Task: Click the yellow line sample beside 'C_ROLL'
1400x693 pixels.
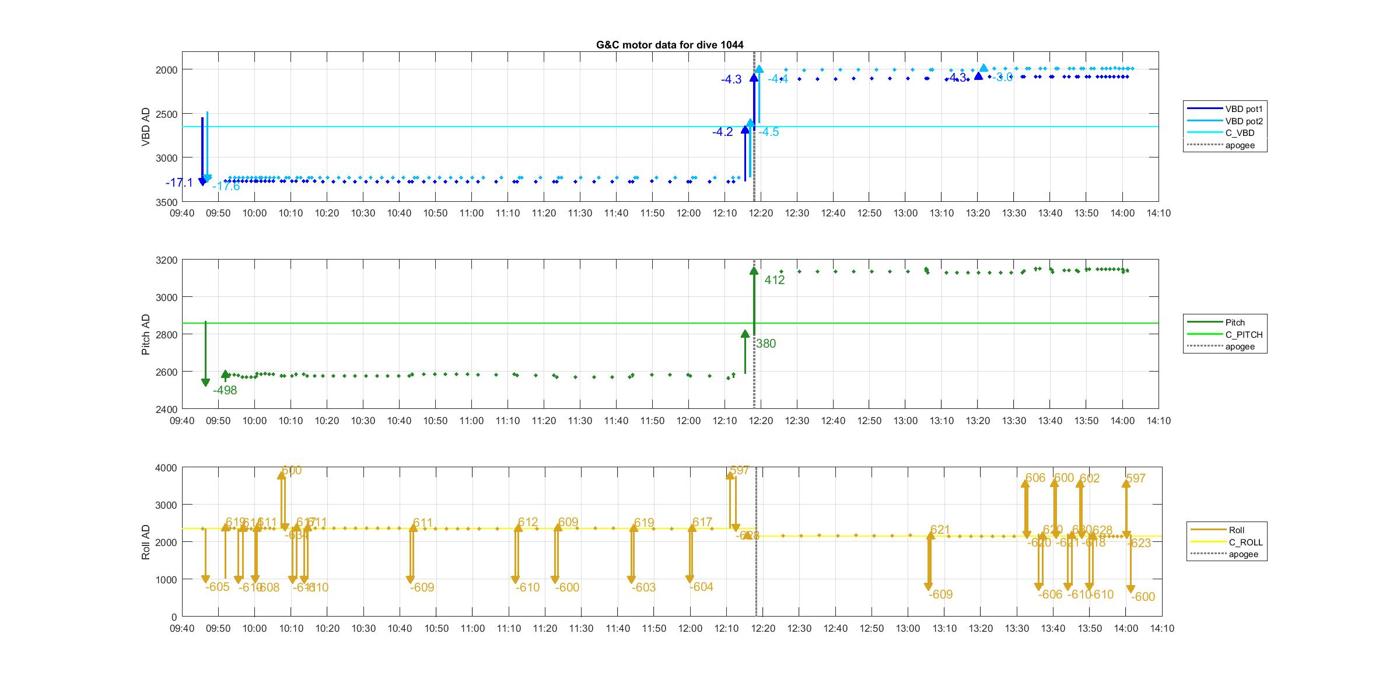Action: (1207, 542)
